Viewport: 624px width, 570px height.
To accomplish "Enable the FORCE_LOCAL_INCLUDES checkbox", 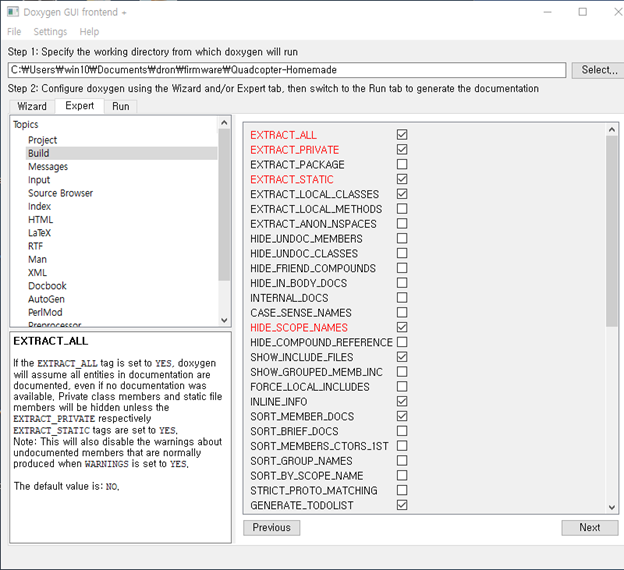I will (x=402, y=386).
